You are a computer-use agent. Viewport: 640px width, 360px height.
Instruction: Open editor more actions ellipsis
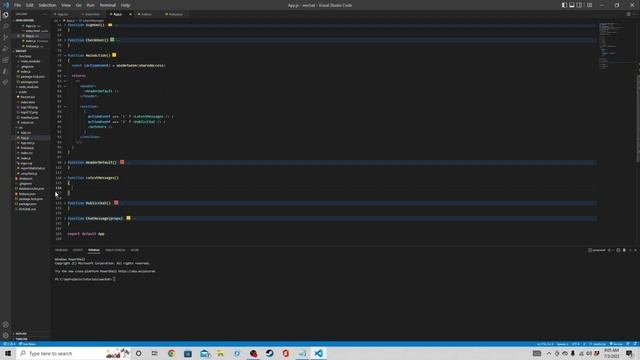[x=635, y=14]
